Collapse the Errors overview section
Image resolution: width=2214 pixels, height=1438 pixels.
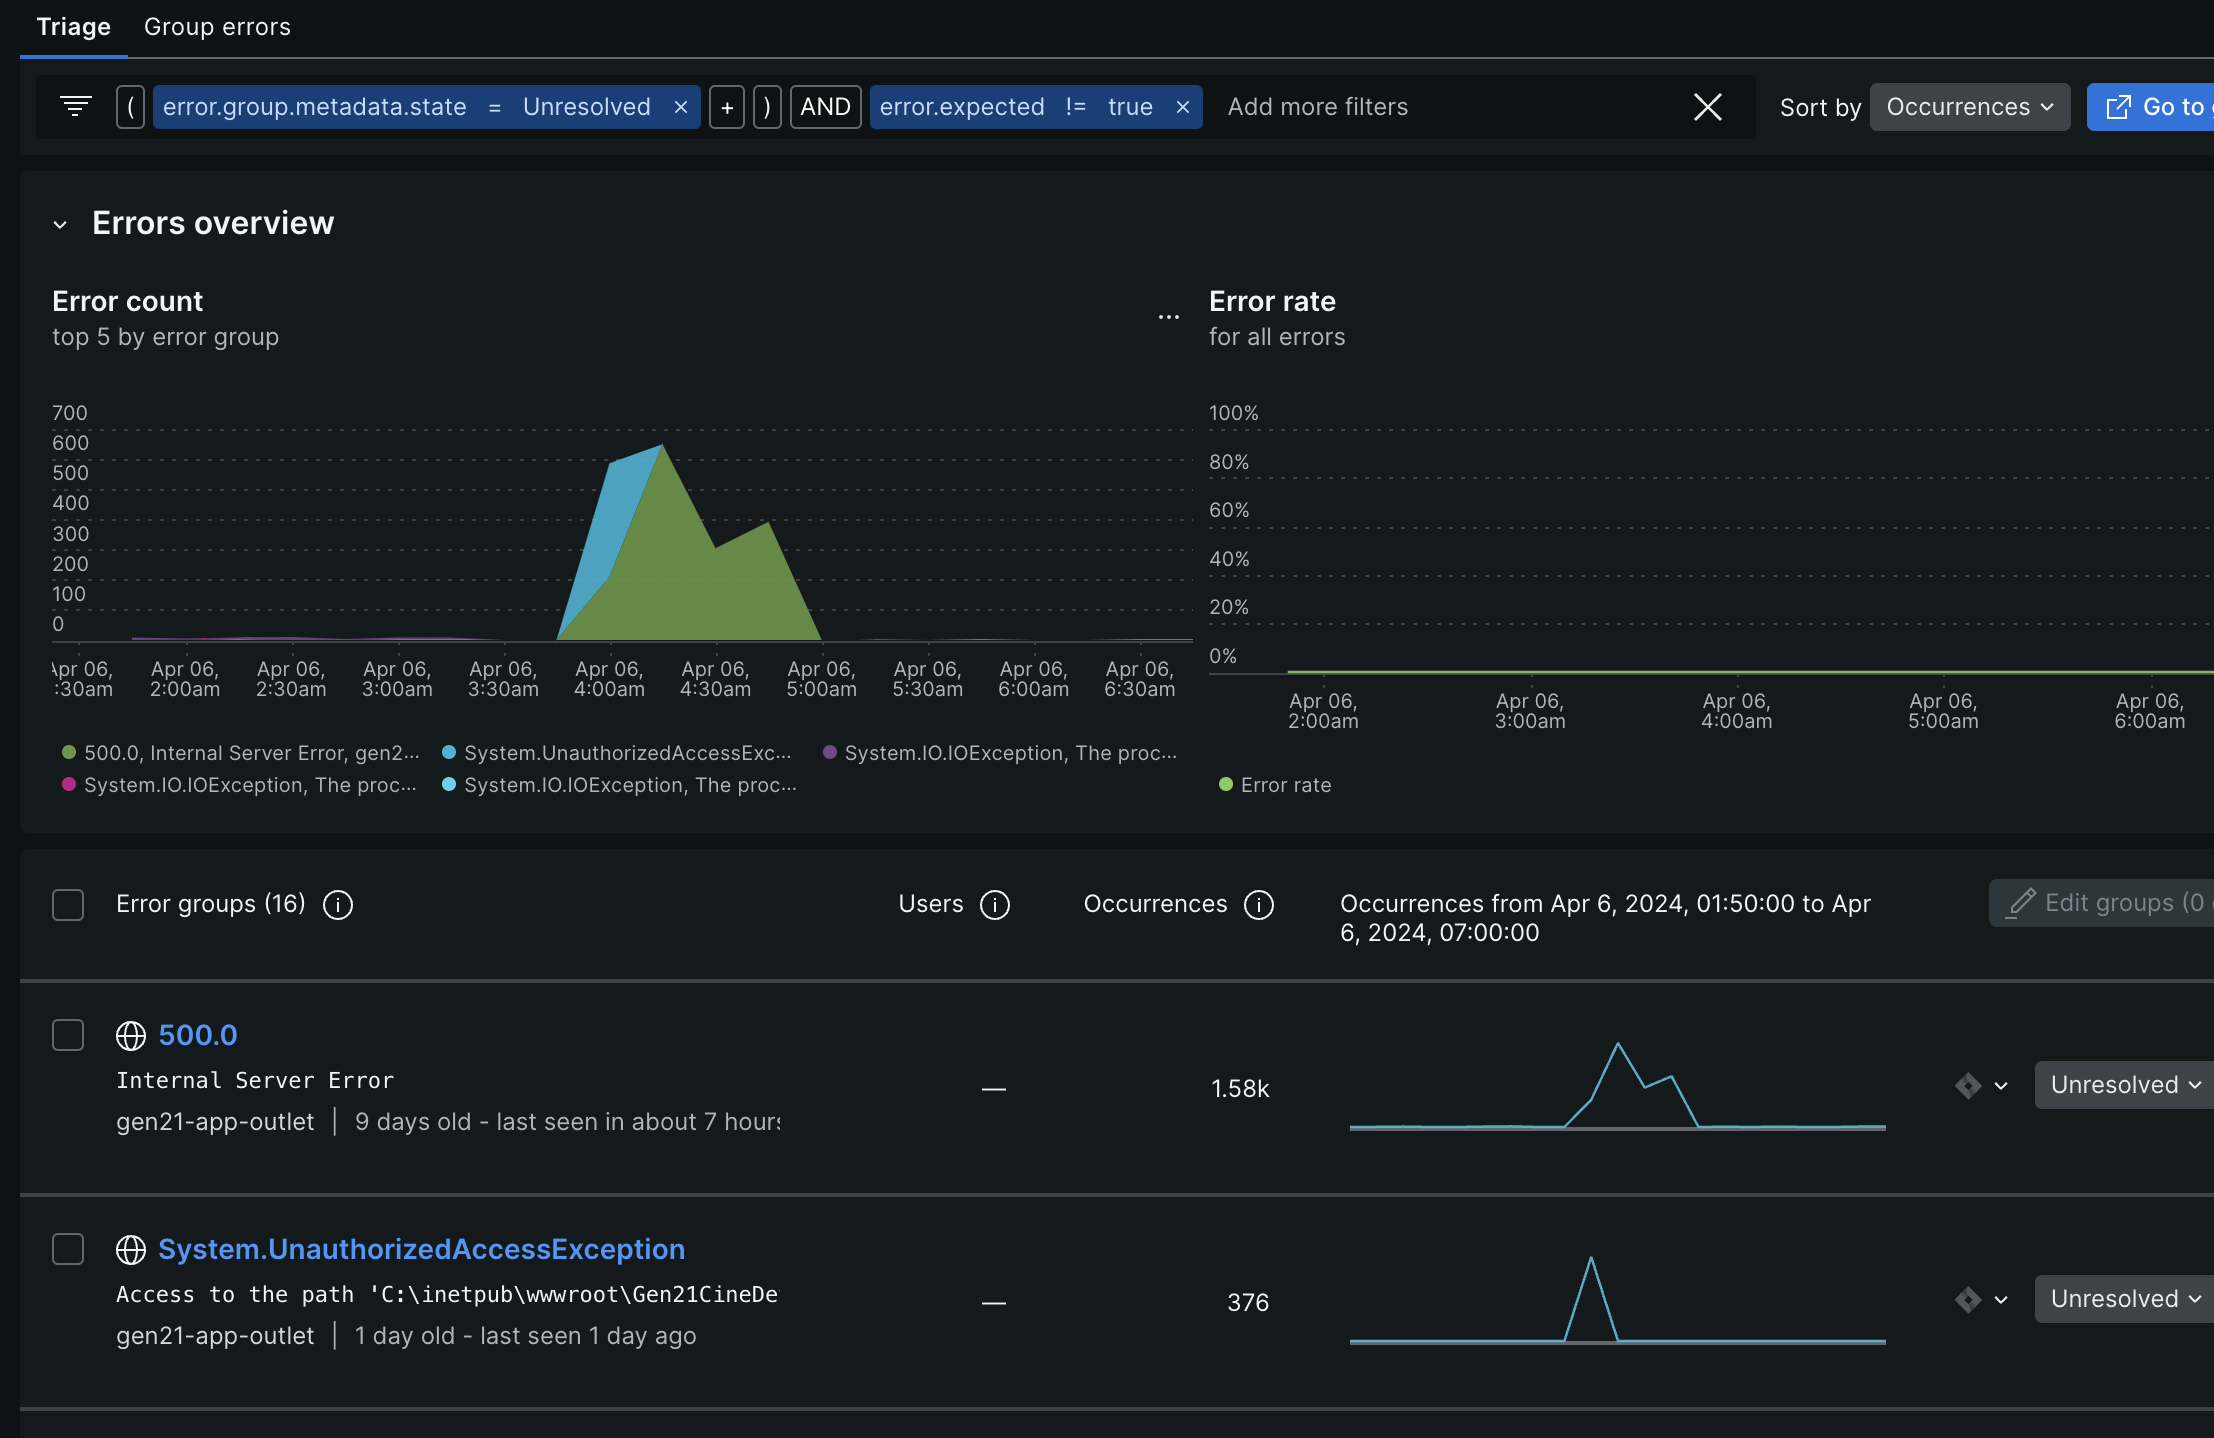[x=60, y=225]
